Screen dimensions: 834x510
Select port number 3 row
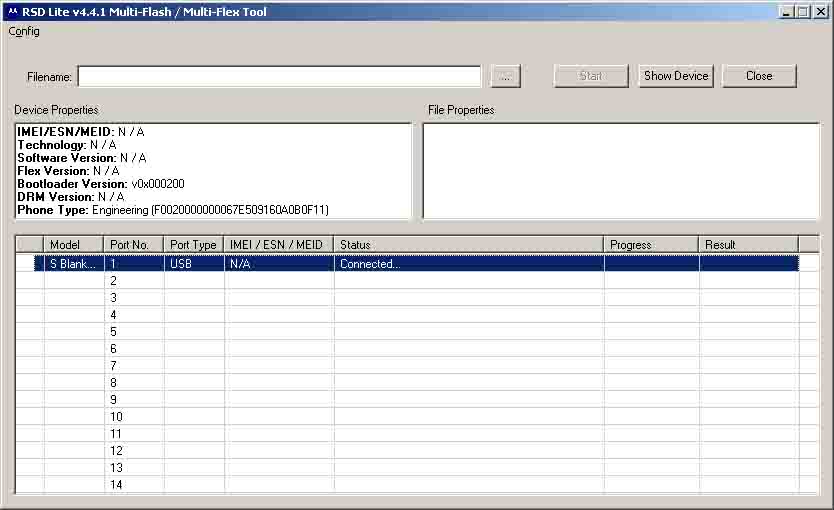click(417, 298)
